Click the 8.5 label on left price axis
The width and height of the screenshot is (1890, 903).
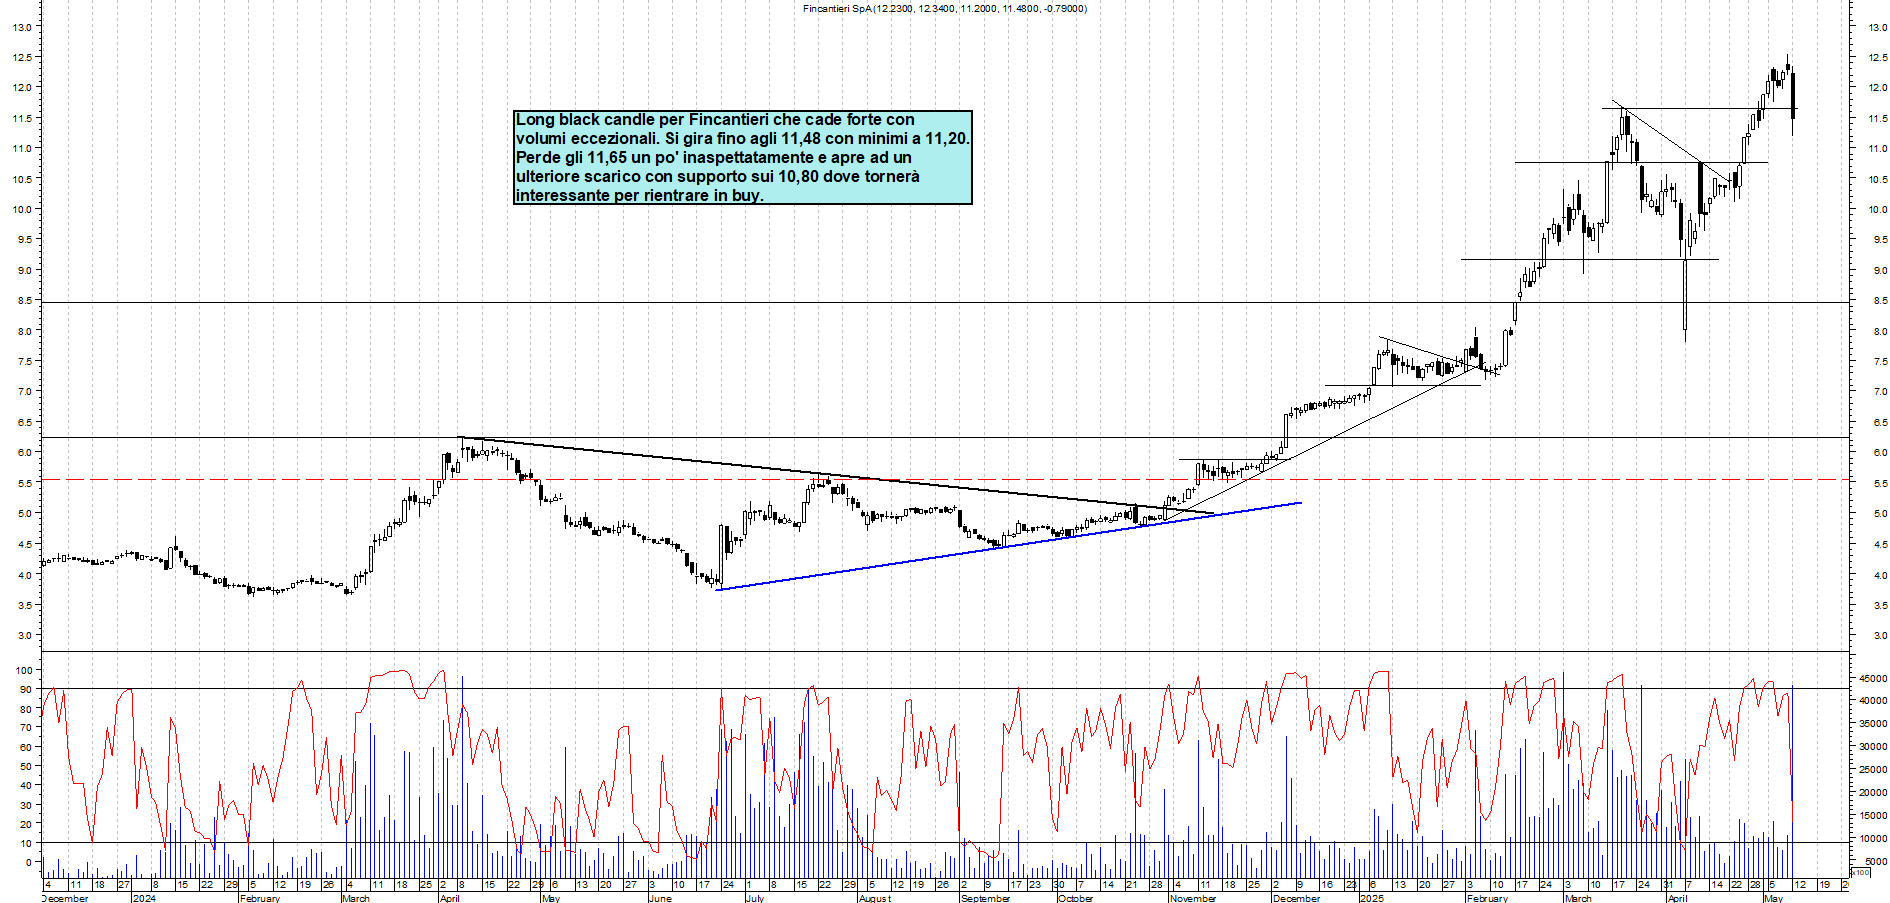(x=24, y=301)
